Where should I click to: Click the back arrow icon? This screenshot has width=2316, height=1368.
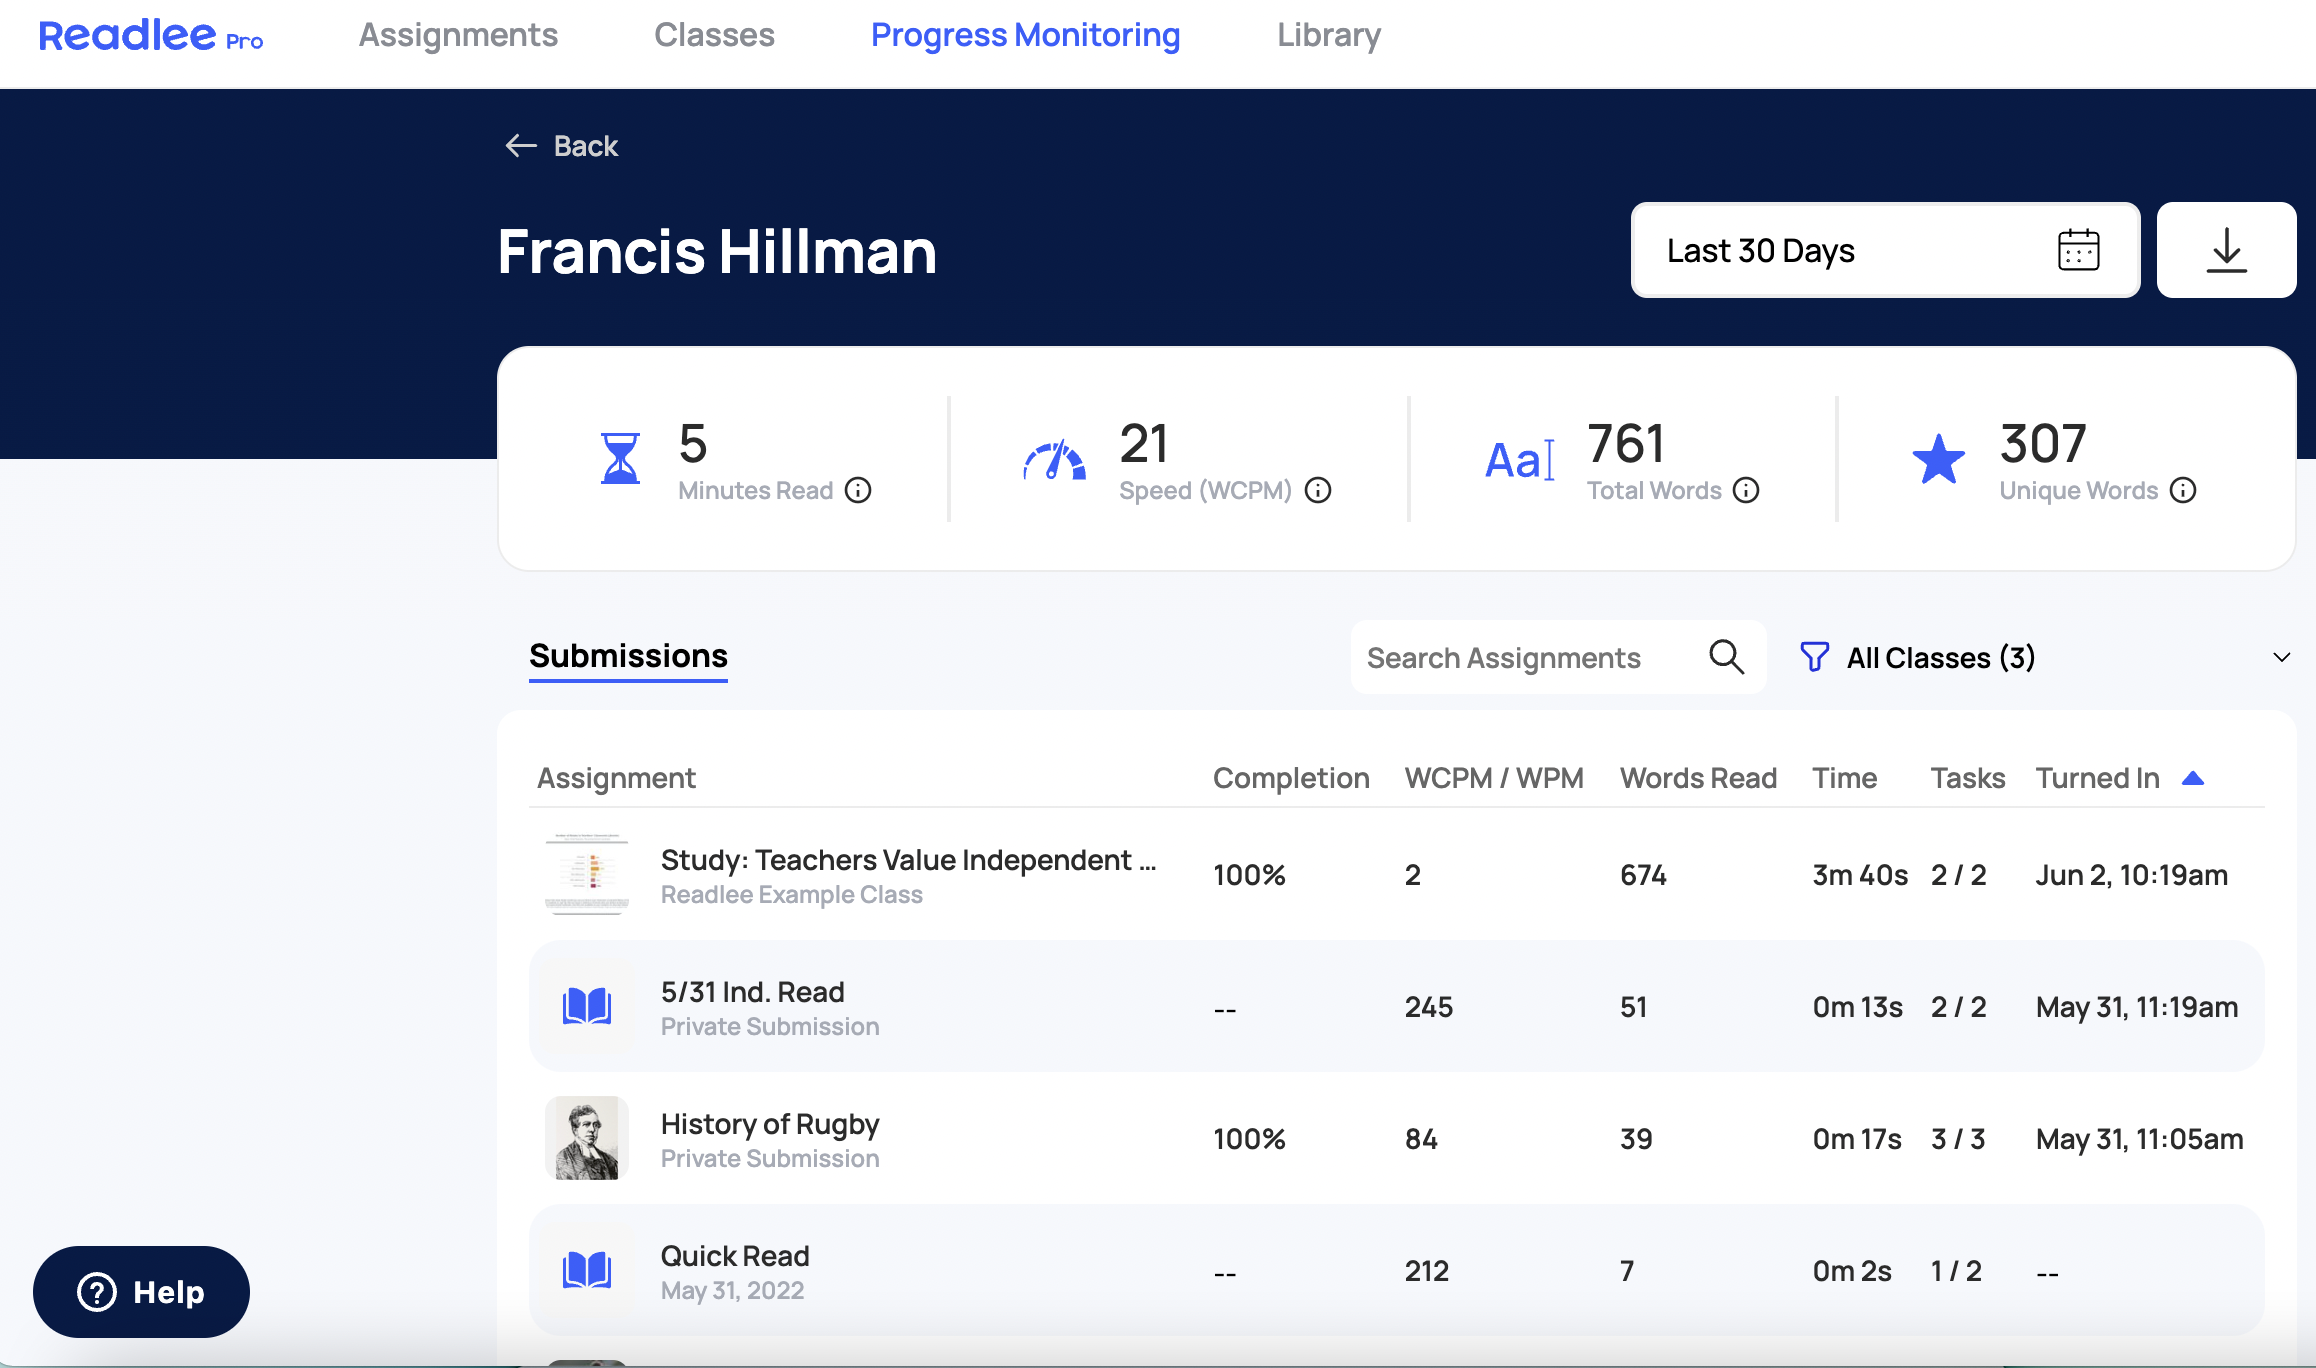521,146
